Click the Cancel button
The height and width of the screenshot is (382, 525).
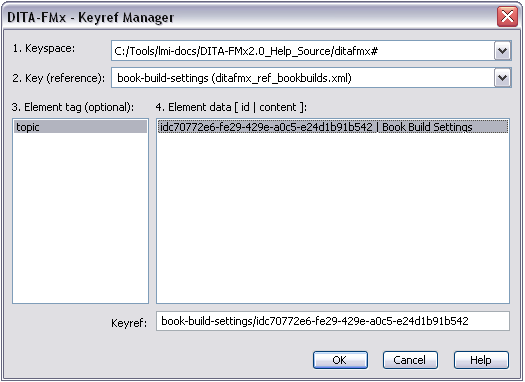[x=410, y=360]
